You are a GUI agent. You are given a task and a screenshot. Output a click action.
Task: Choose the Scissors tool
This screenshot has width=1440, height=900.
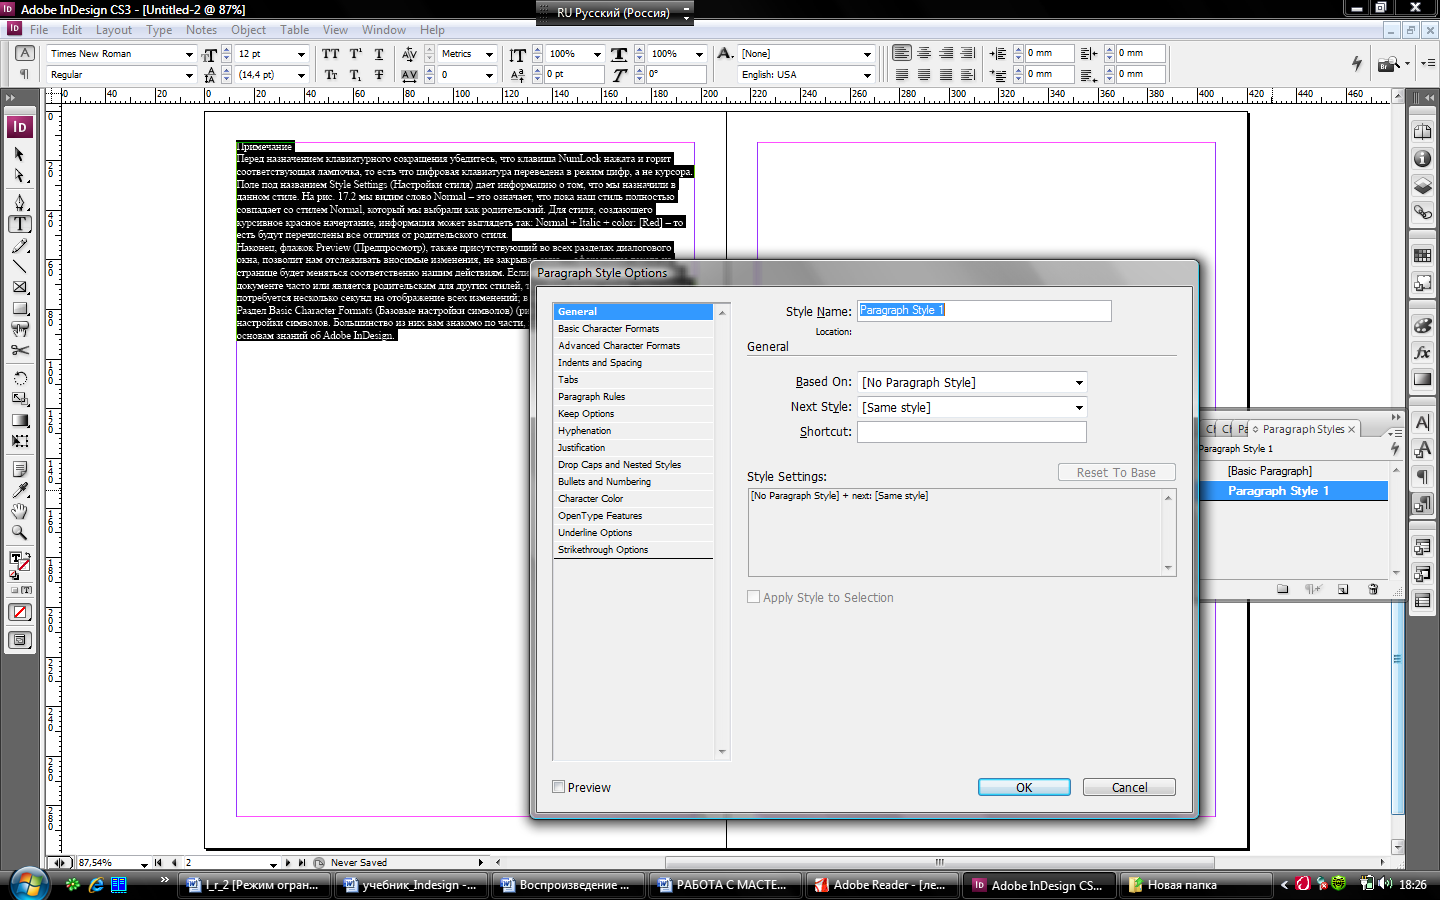point(19,350)
